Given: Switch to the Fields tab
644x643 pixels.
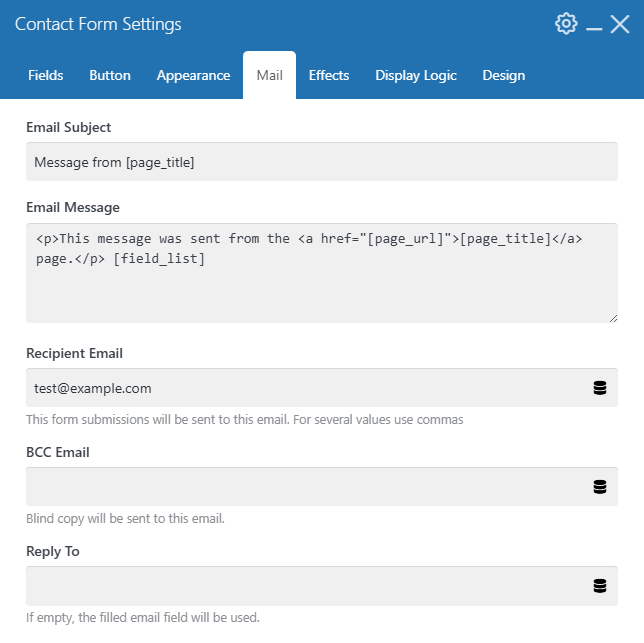Looking at the screenshot, I should [x=46, y=75].
